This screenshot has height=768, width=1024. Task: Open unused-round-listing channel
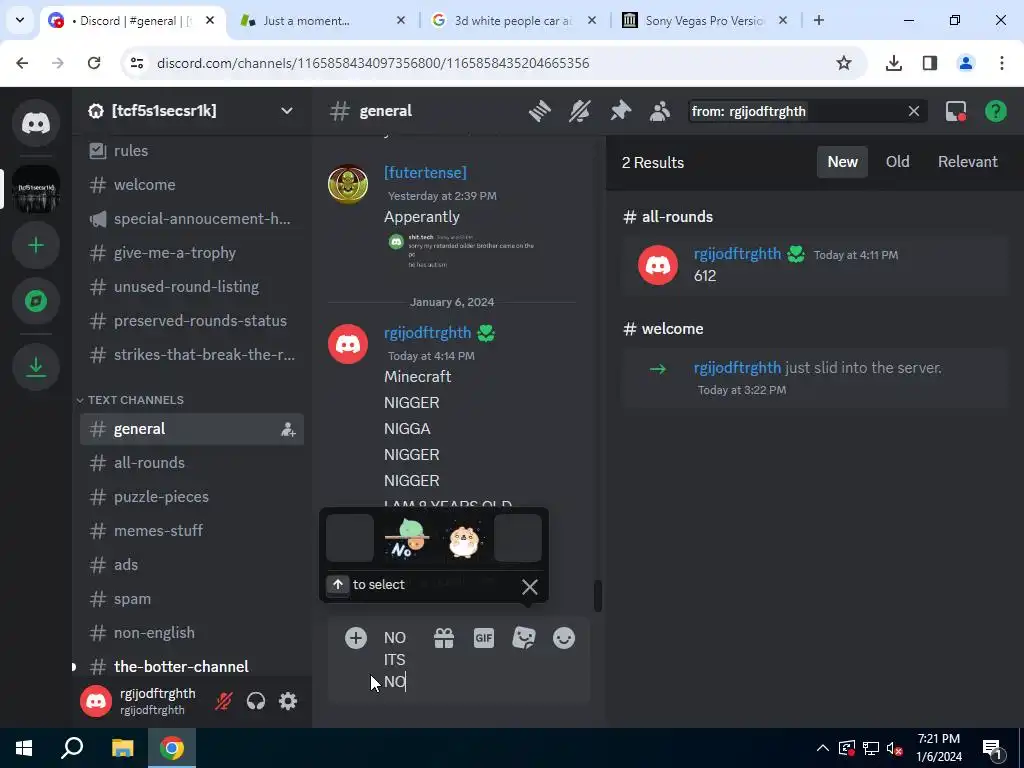(x=192, y=287)
